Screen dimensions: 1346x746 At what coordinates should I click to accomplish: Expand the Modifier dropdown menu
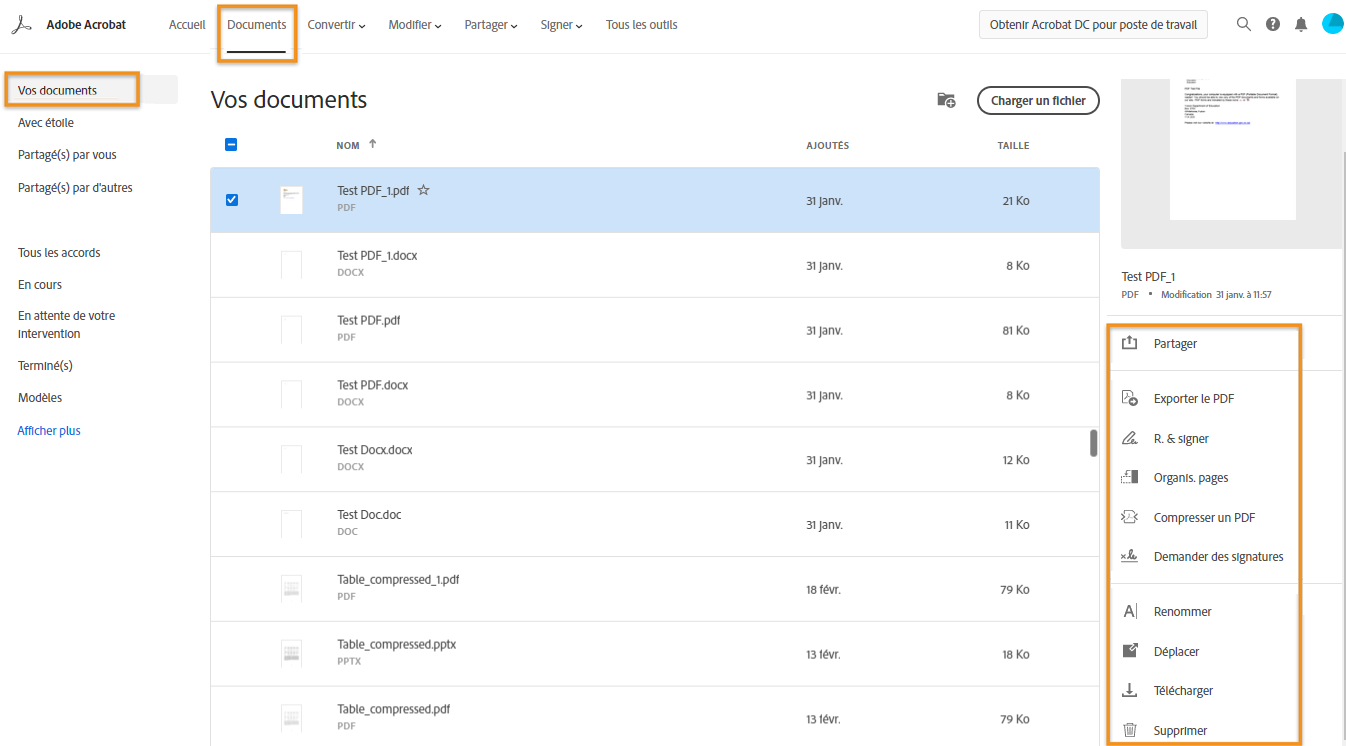(415, 25)
